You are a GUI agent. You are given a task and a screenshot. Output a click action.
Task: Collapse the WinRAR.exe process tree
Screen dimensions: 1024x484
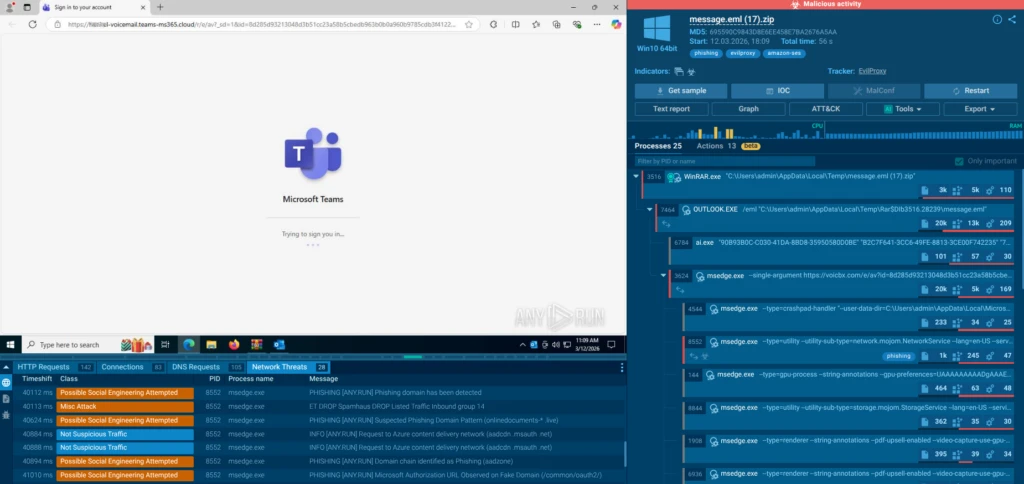coord(637,176)
